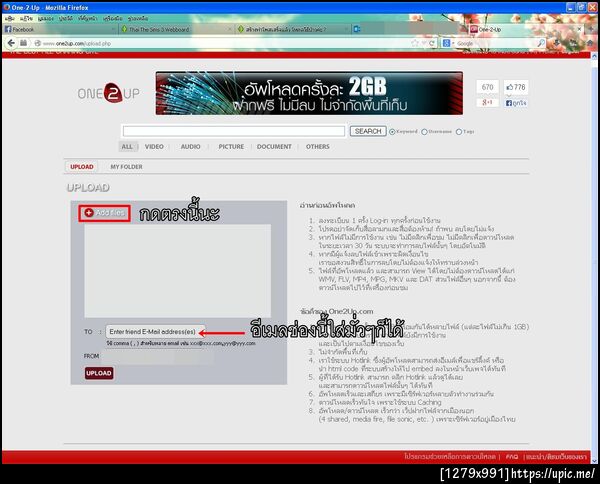Viewport: 600px width, 484px height.
Task: Click the empty file list area
Action: point(178,271)
